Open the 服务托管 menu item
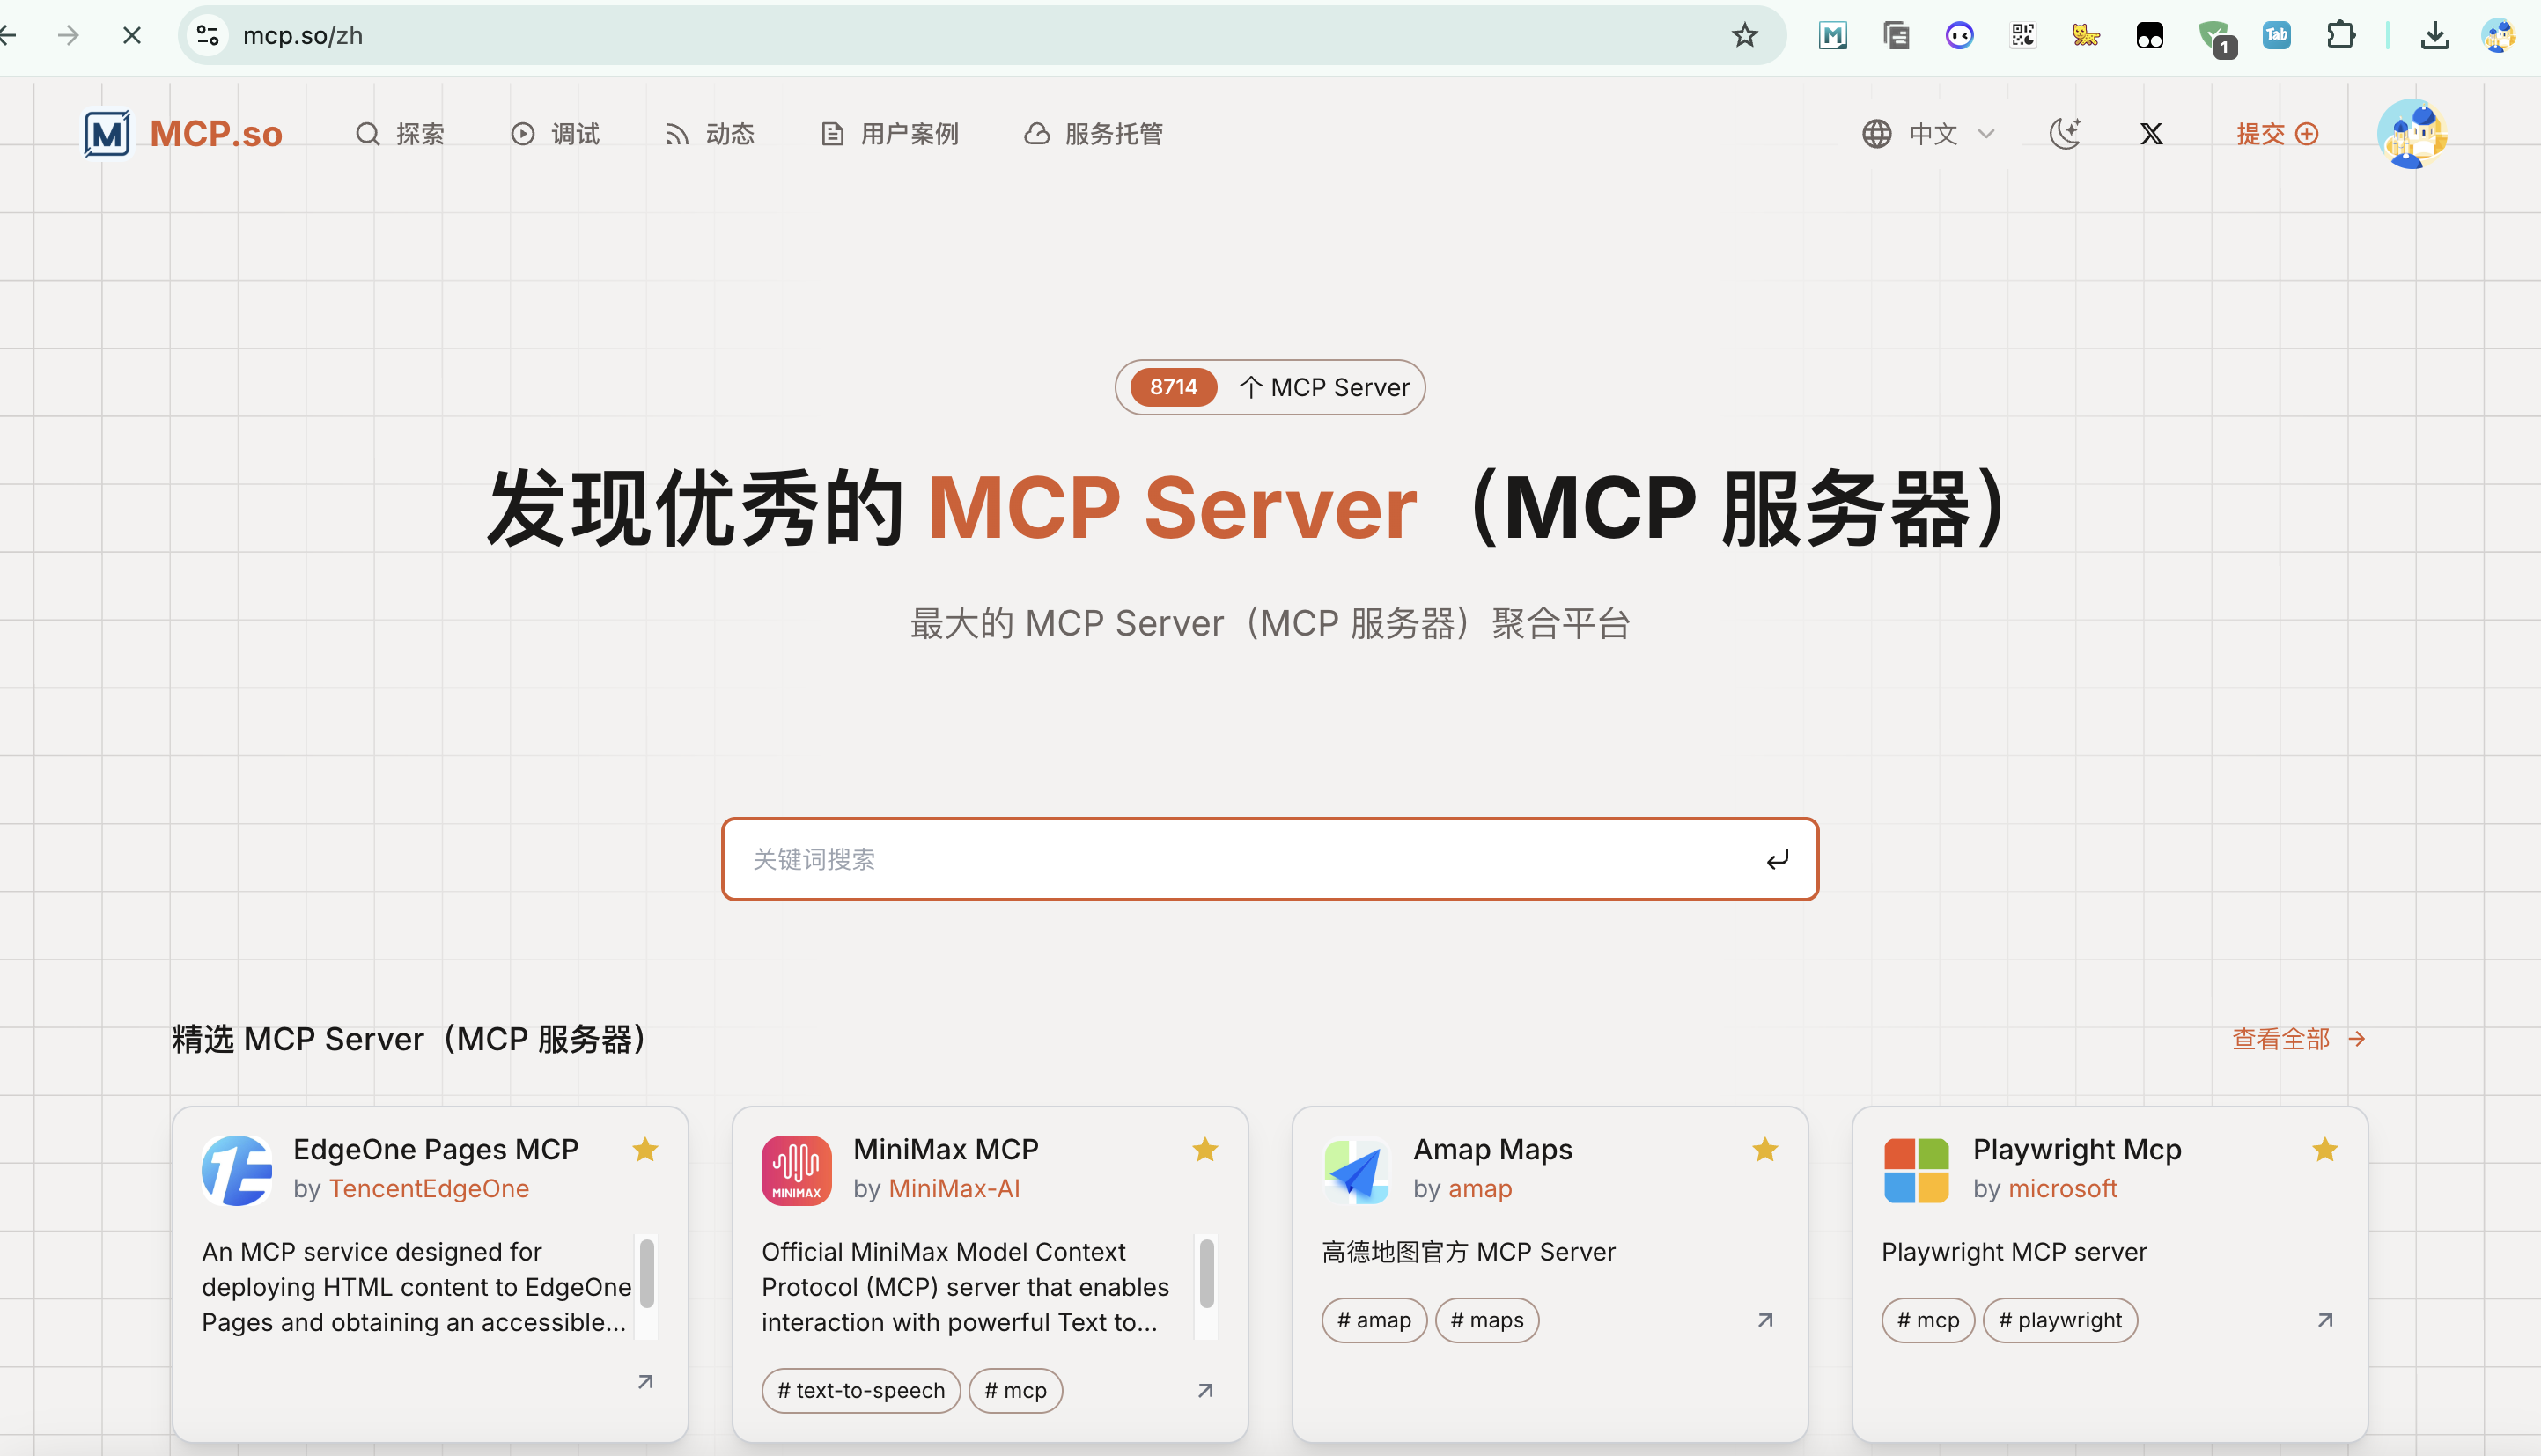This screenshot has height=1456, width=2541. (1113, 133)
